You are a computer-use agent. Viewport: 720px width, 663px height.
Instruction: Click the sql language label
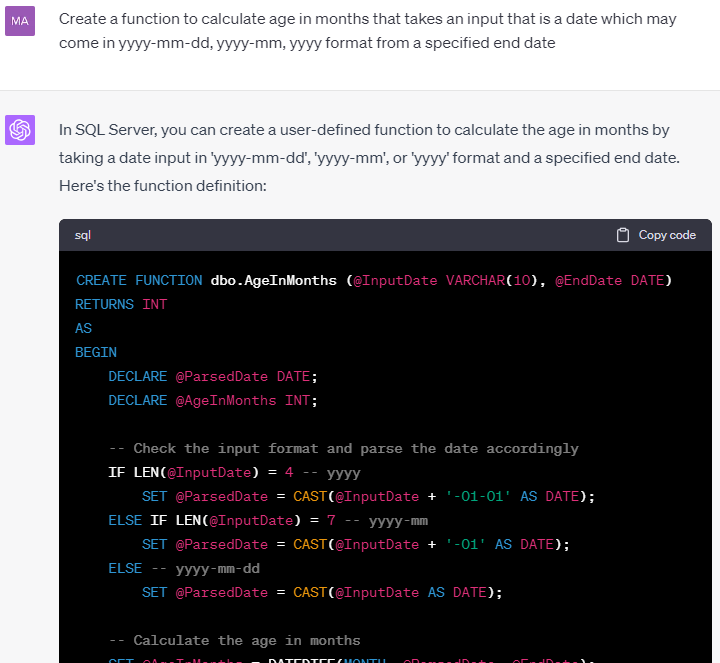(83, 235)
